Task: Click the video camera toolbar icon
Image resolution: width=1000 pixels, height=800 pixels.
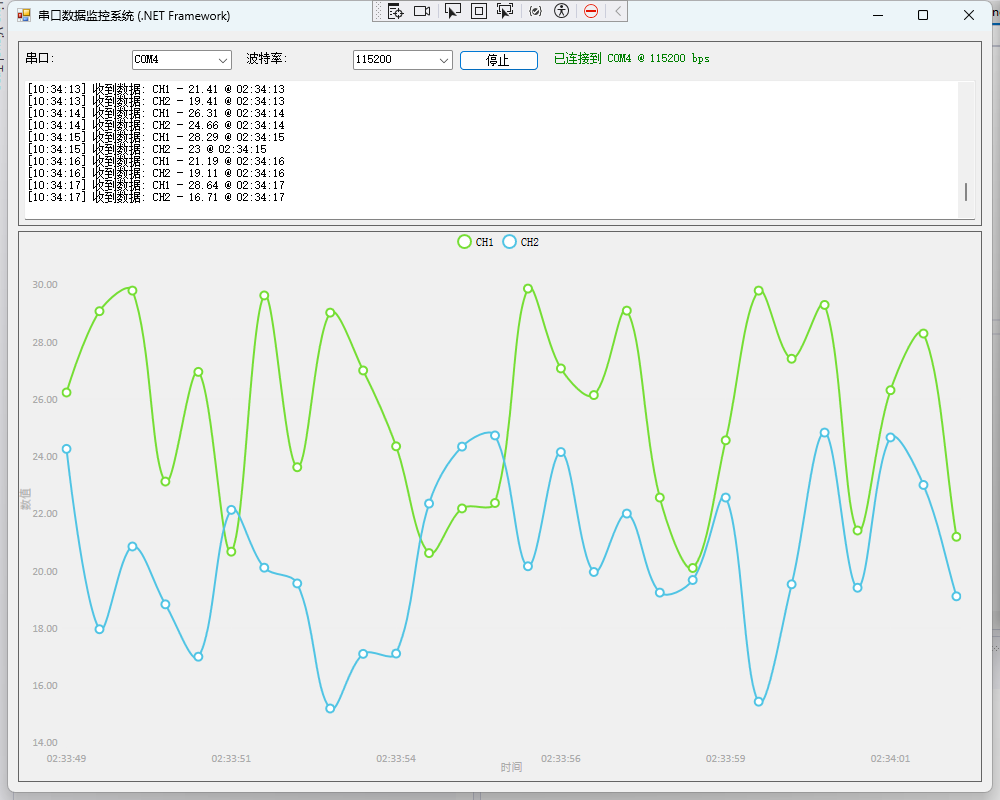Action: click(x=422, y=11)
